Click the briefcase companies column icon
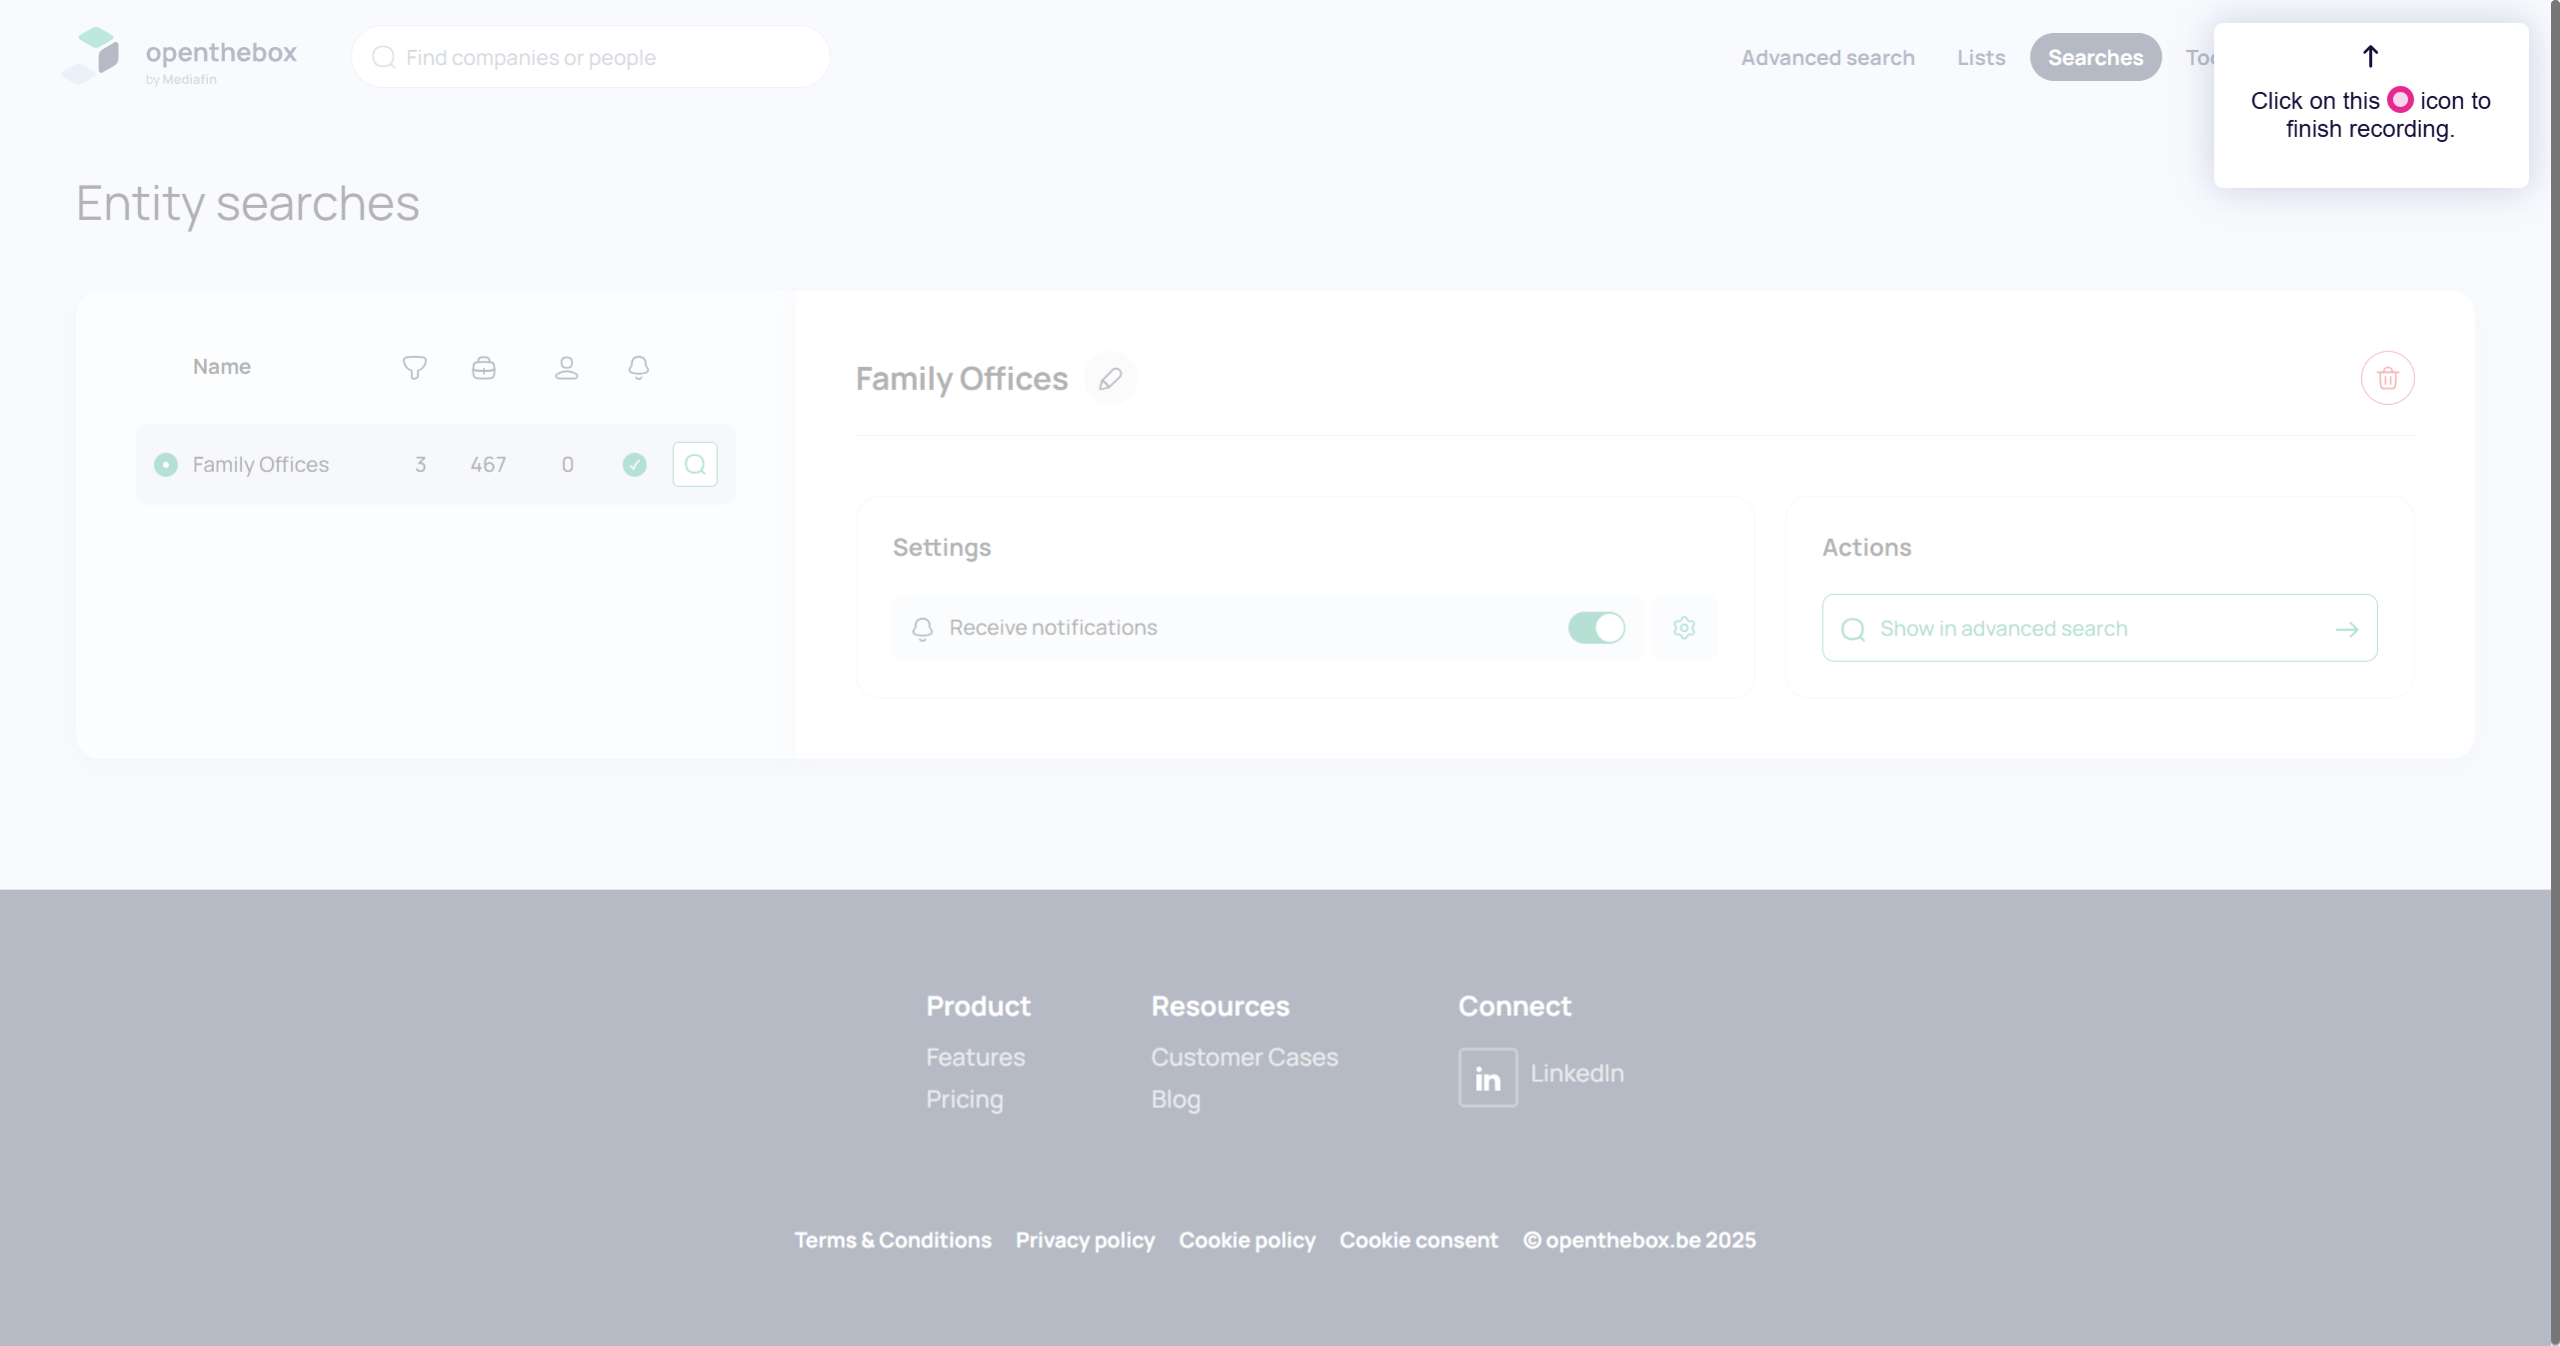 pos(484,368)
